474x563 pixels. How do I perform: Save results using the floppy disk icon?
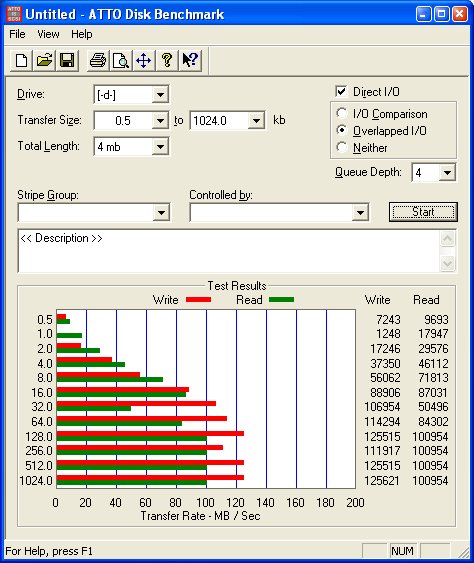[67, 60]
